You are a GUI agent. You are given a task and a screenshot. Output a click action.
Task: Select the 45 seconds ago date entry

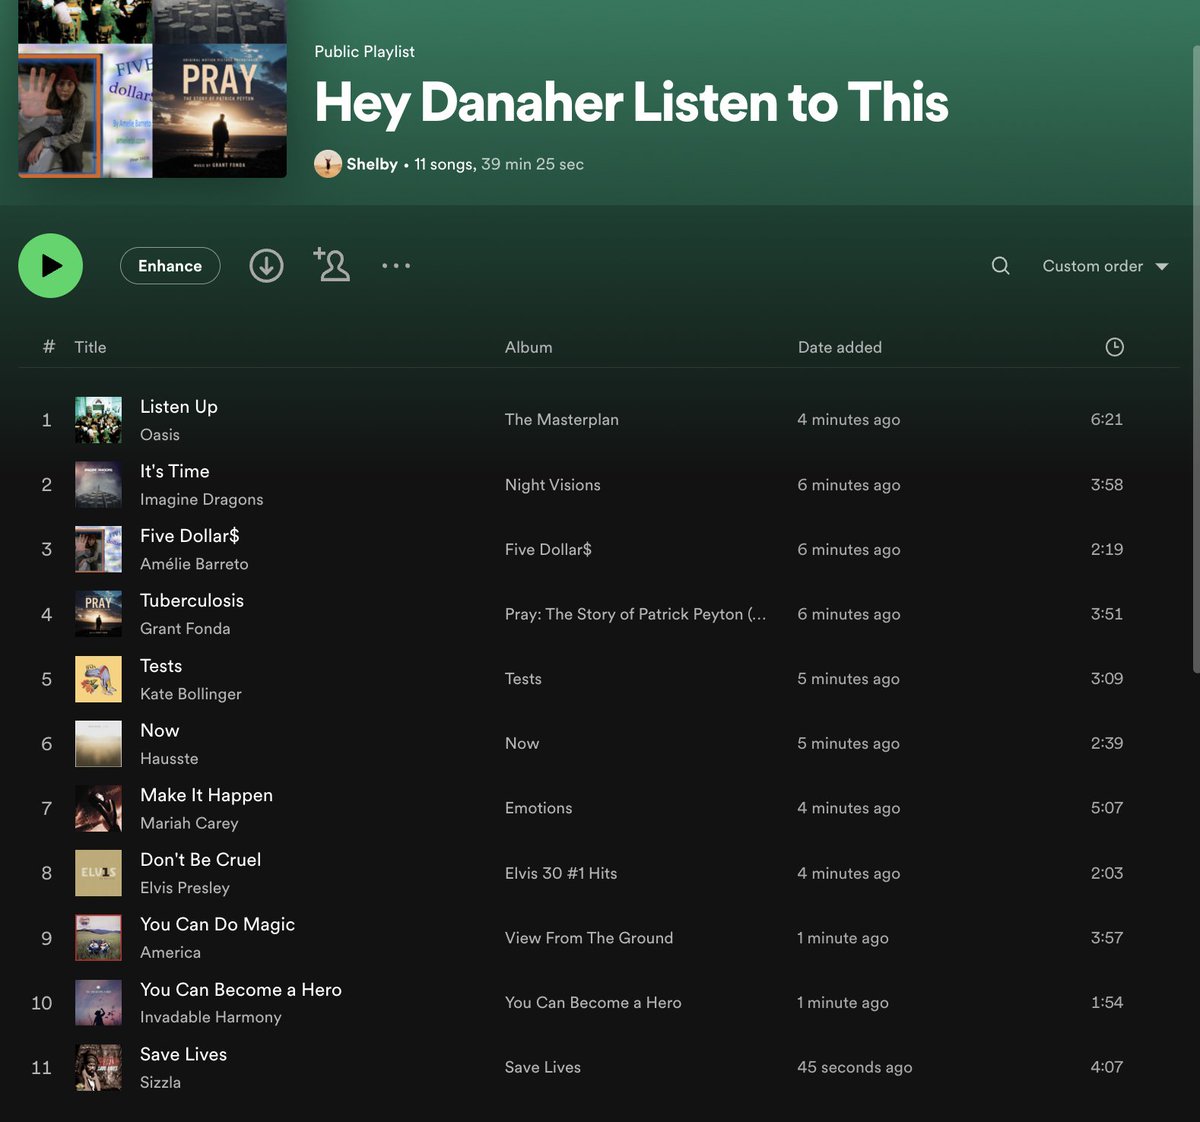855,1067
